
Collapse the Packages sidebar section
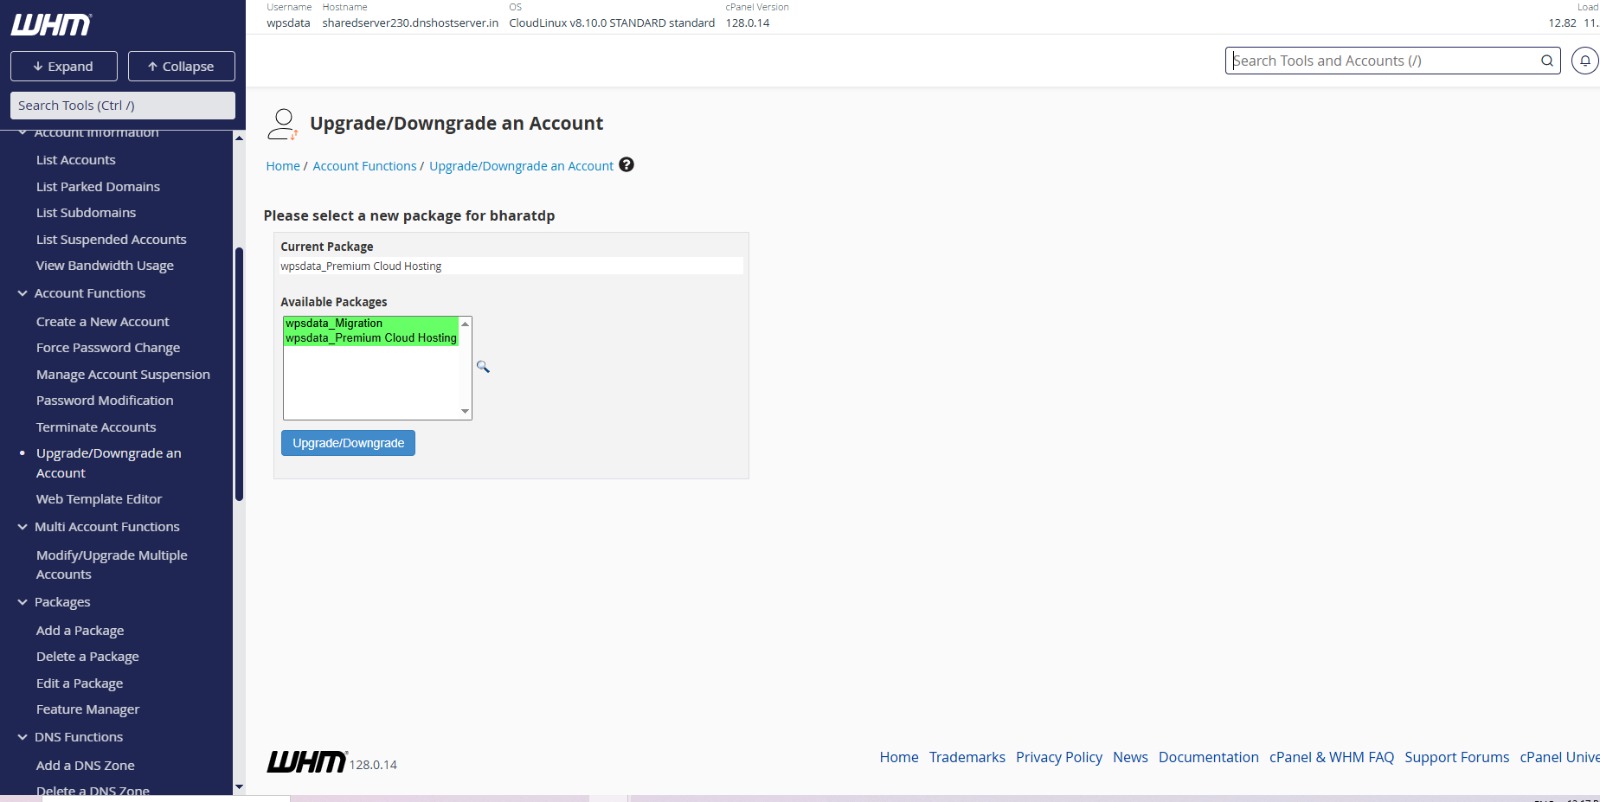(x=23, y=602)
